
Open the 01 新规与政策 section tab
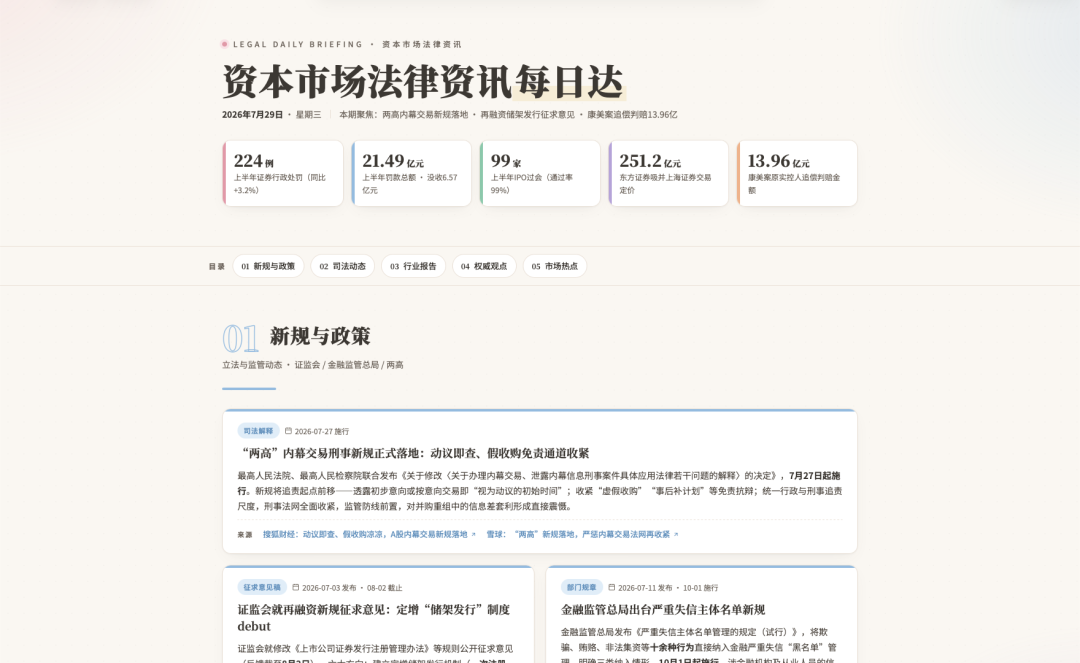tap(268, 266)
